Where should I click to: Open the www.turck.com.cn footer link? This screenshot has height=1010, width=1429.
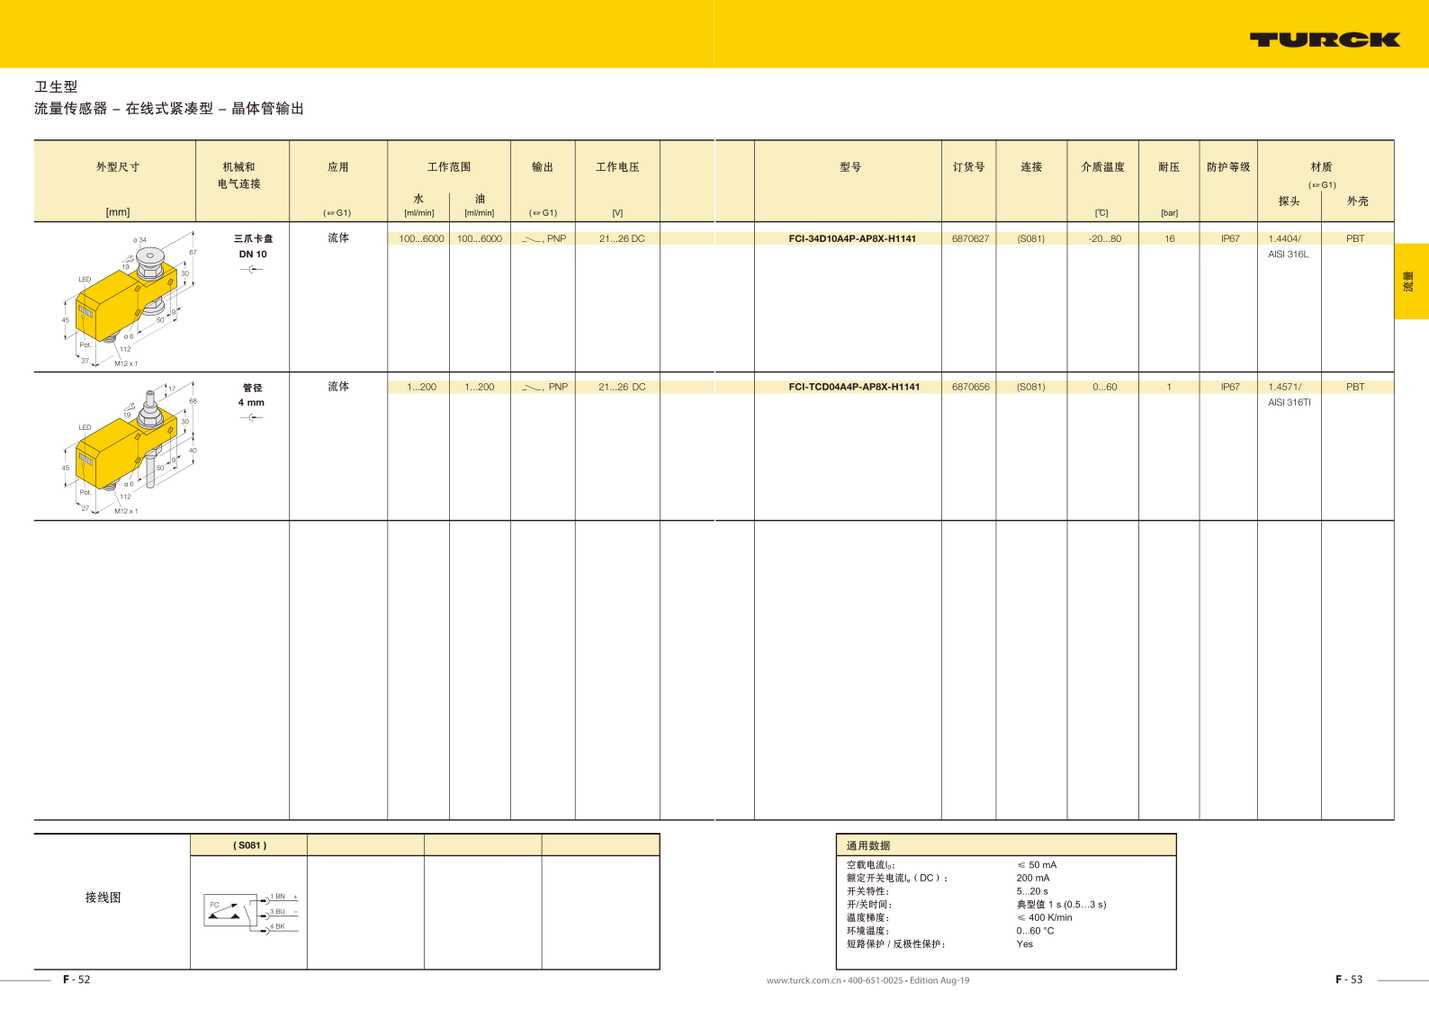pos(803,980)
